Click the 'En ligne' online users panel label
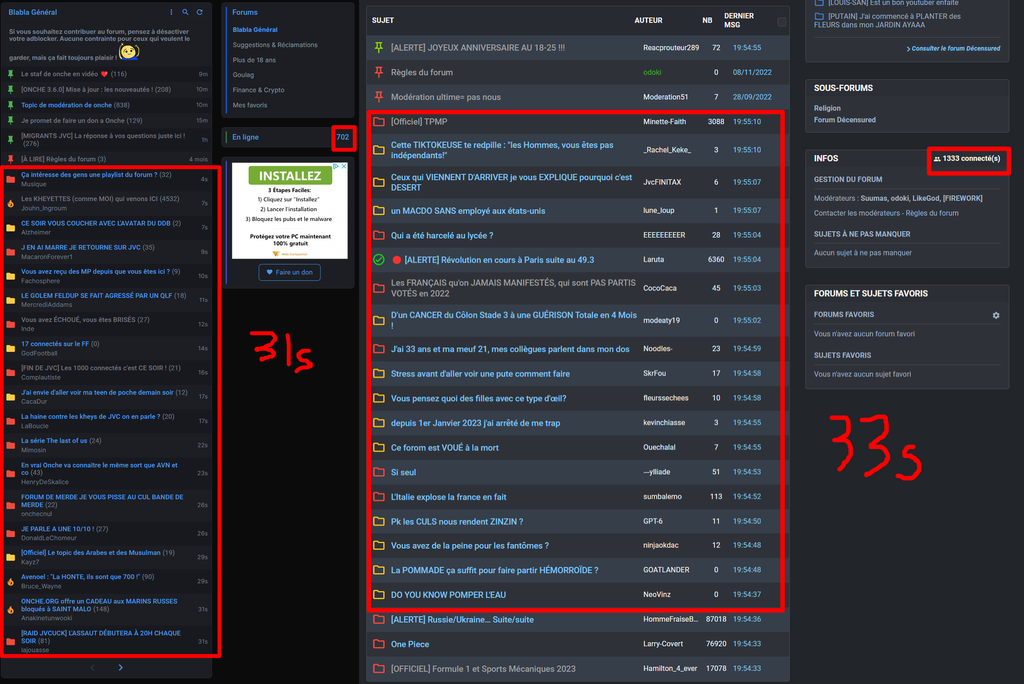Image resolution: width=1024 pixels, height=684 pixels. pyautogui.click(x=246, y=137)
